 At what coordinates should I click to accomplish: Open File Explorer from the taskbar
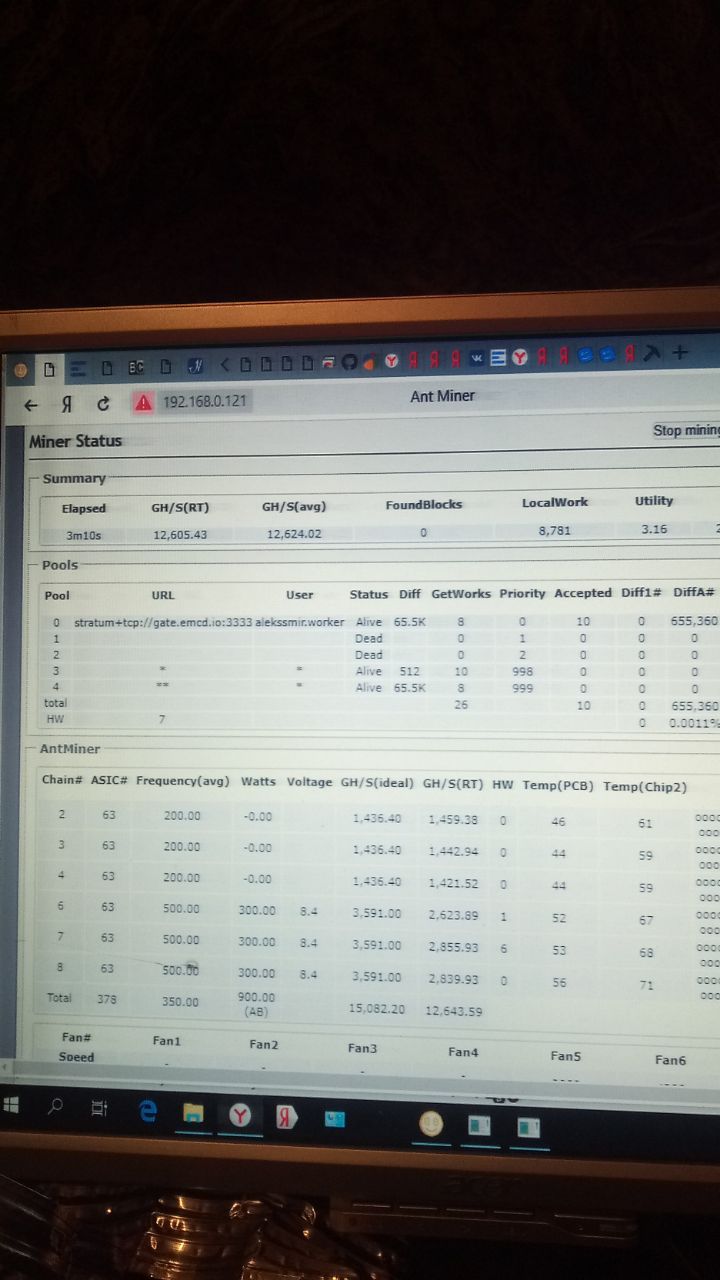coord(193,1113)
